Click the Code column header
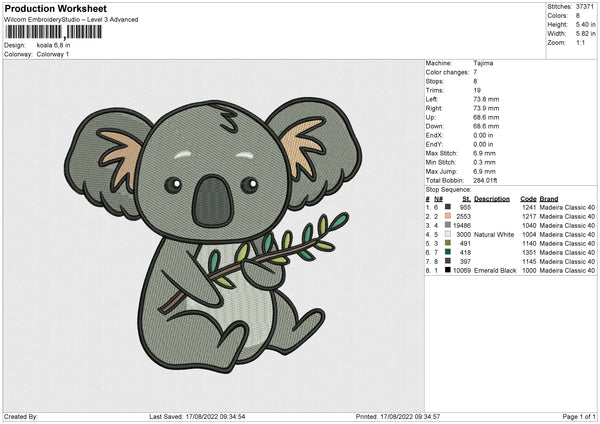The width and height of the screenshot is (600, 424). pos(529,198)
